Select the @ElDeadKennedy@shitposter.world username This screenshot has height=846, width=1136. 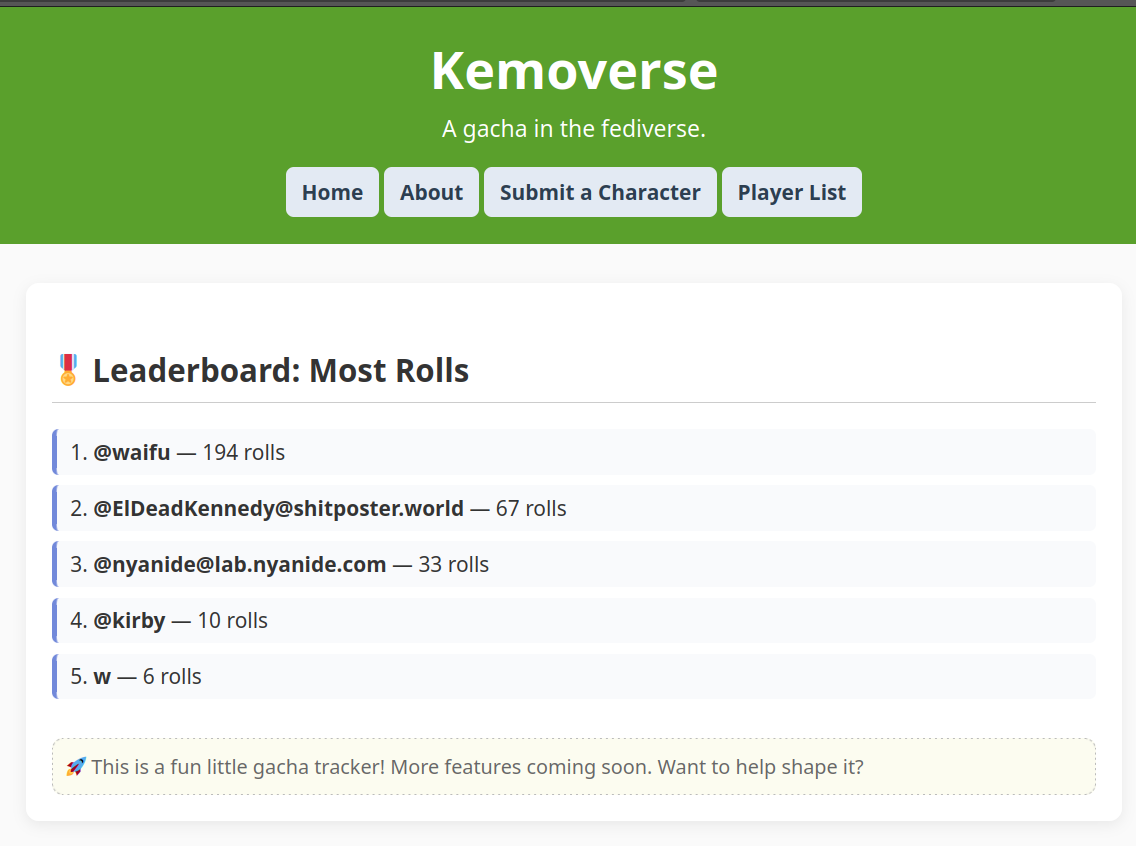click(x=278, y=509)
